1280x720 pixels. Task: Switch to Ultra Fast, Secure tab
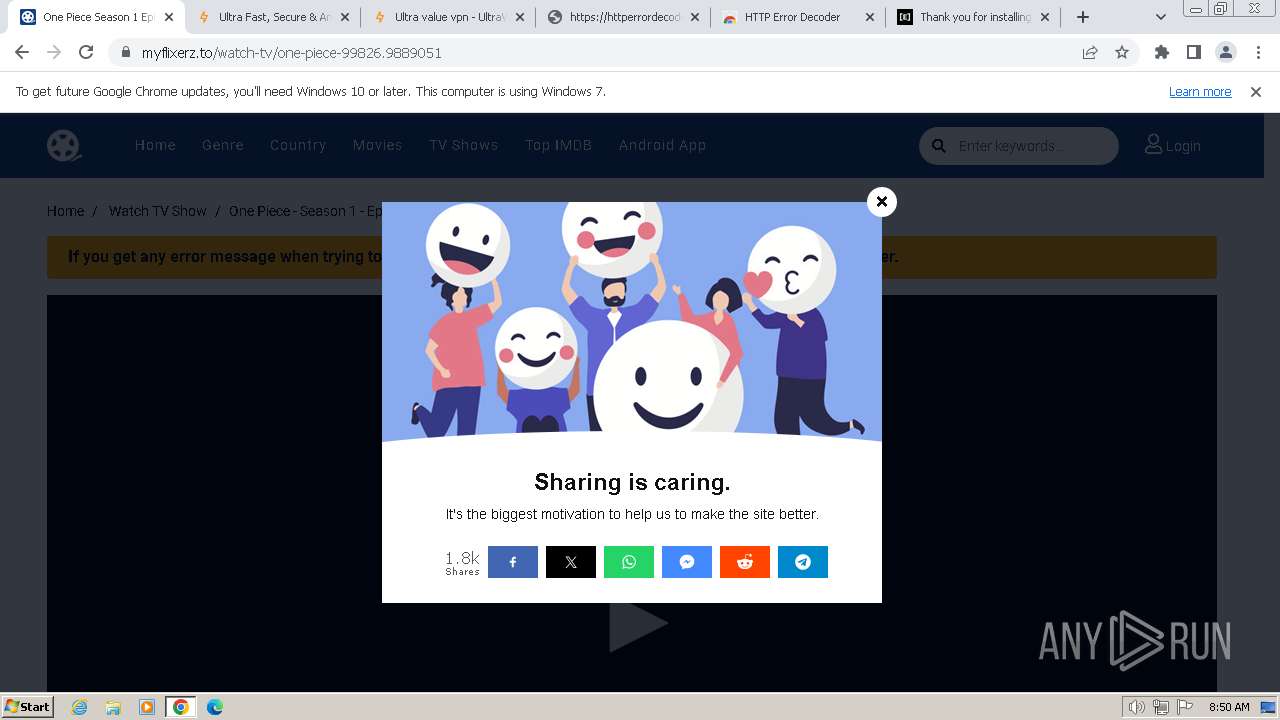[264, 17]
